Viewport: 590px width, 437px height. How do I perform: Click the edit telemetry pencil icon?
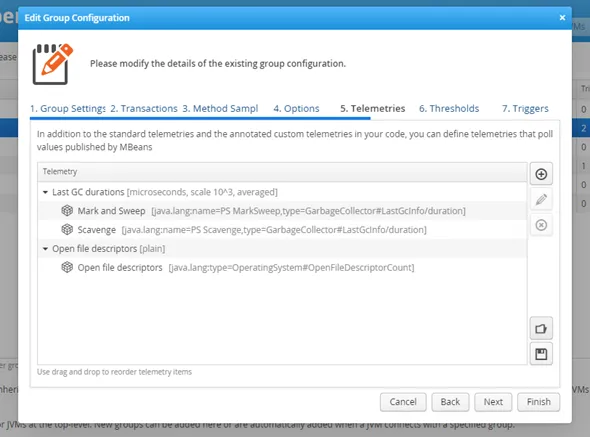[x=541, y=199]
